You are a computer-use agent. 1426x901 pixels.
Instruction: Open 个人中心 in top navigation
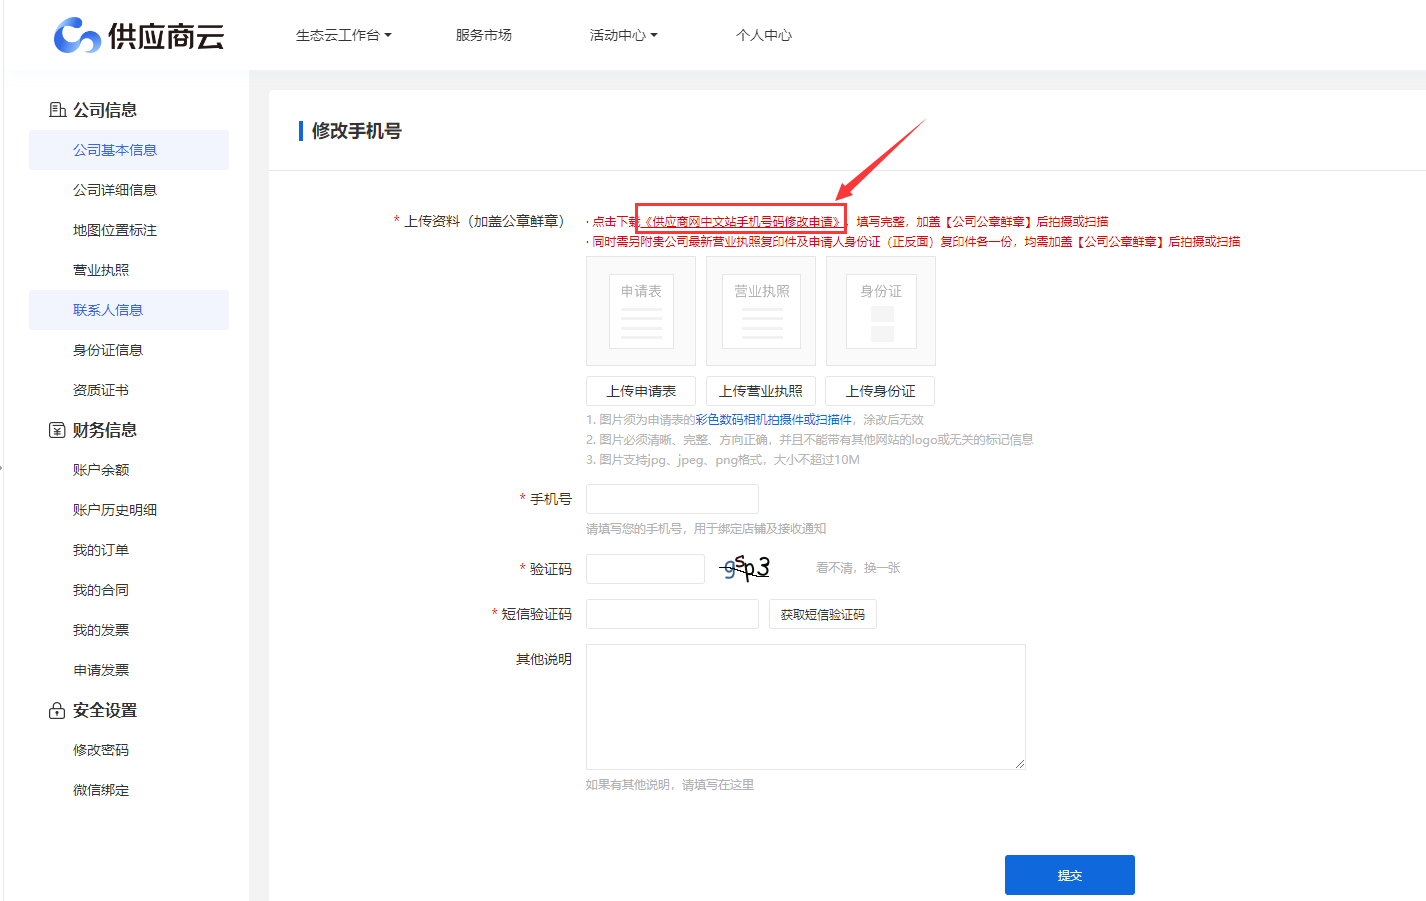click(764, 35)
